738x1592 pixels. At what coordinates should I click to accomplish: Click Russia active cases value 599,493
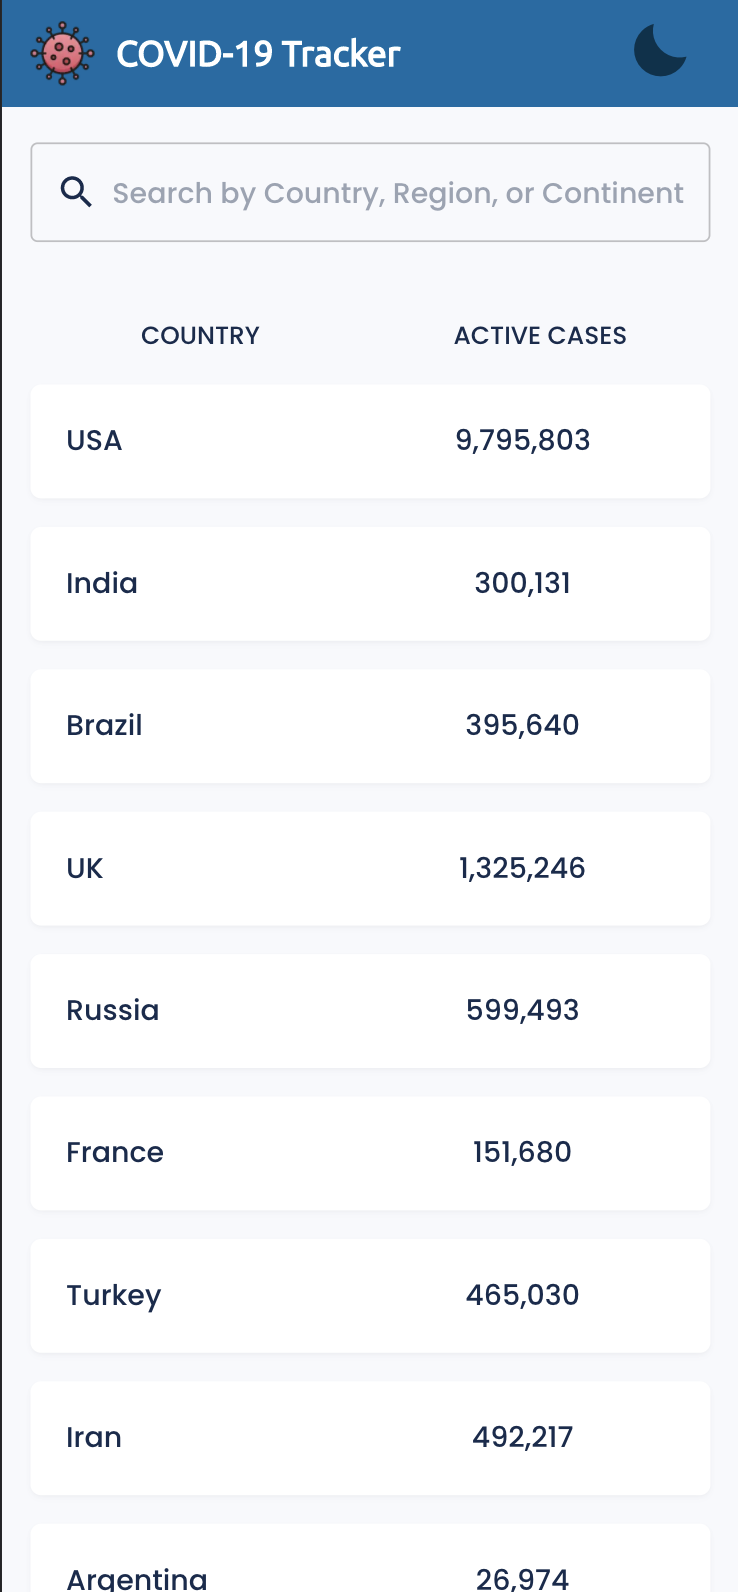coord(523,1010)
